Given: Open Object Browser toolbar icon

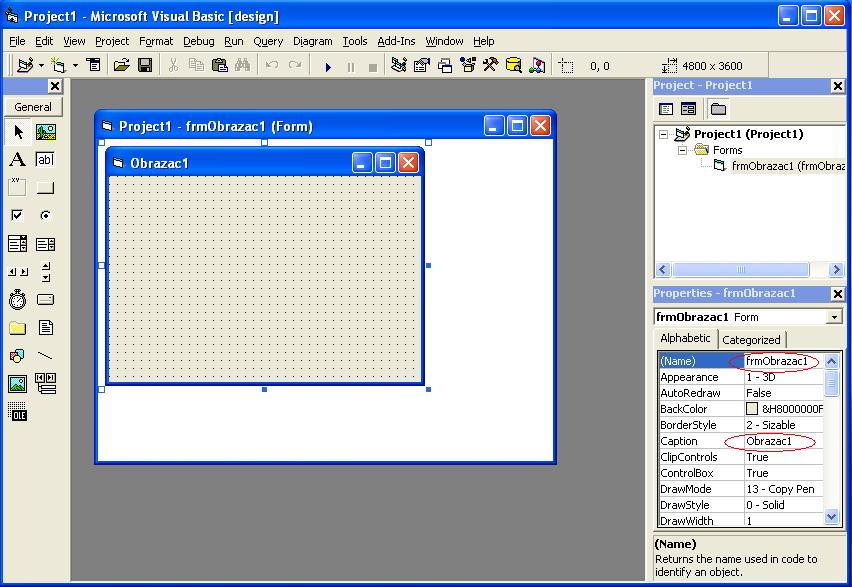Looking at the screenshot, I should tap(468, 66).
